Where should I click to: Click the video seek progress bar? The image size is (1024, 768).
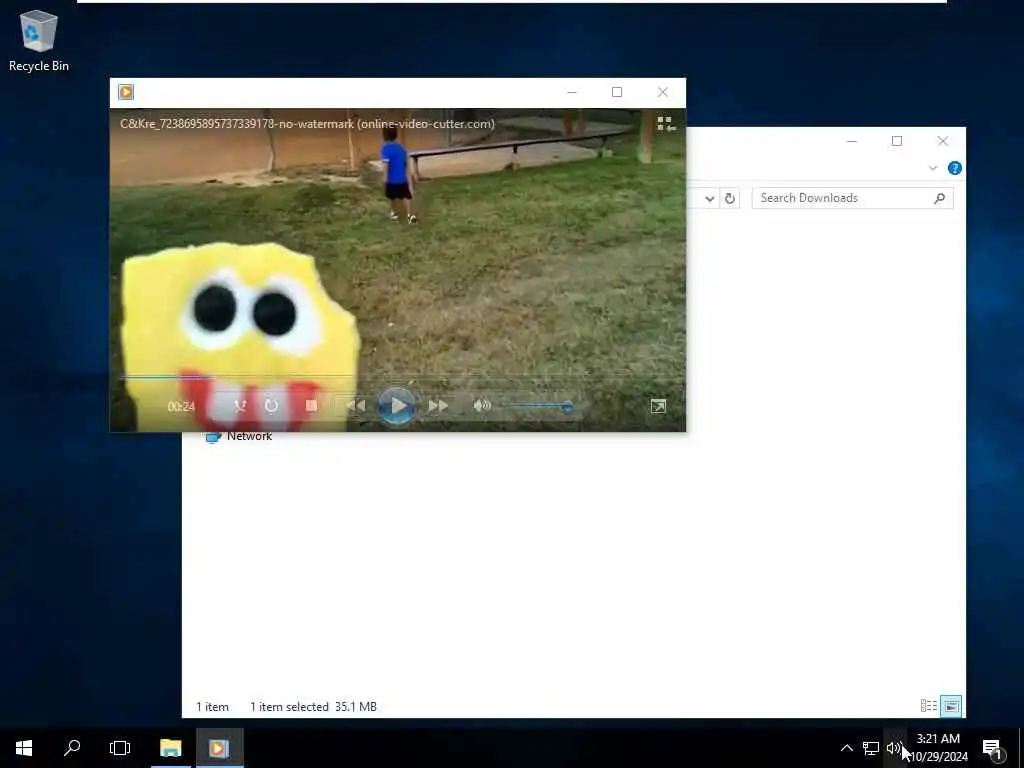(x=398, y=377)
